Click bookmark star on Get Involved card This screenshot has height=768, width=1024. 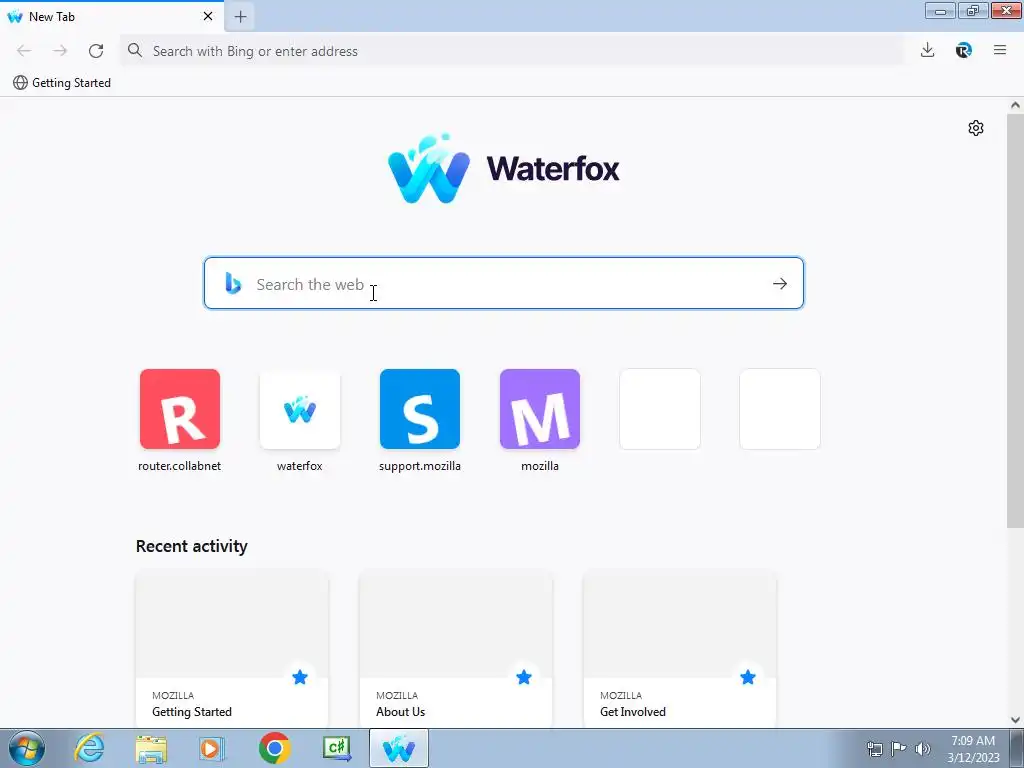tap(748, 677)
